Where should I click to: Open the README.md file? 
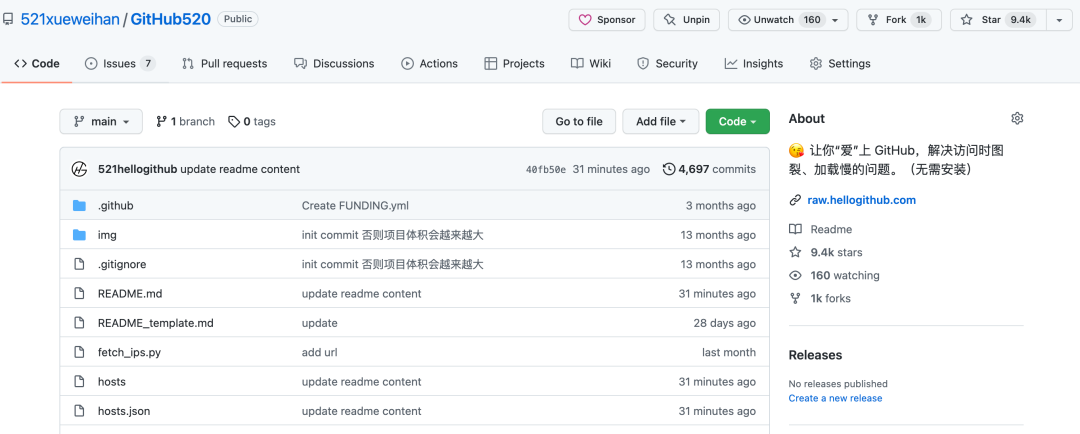pyautogui.click(x=130, y=294)
